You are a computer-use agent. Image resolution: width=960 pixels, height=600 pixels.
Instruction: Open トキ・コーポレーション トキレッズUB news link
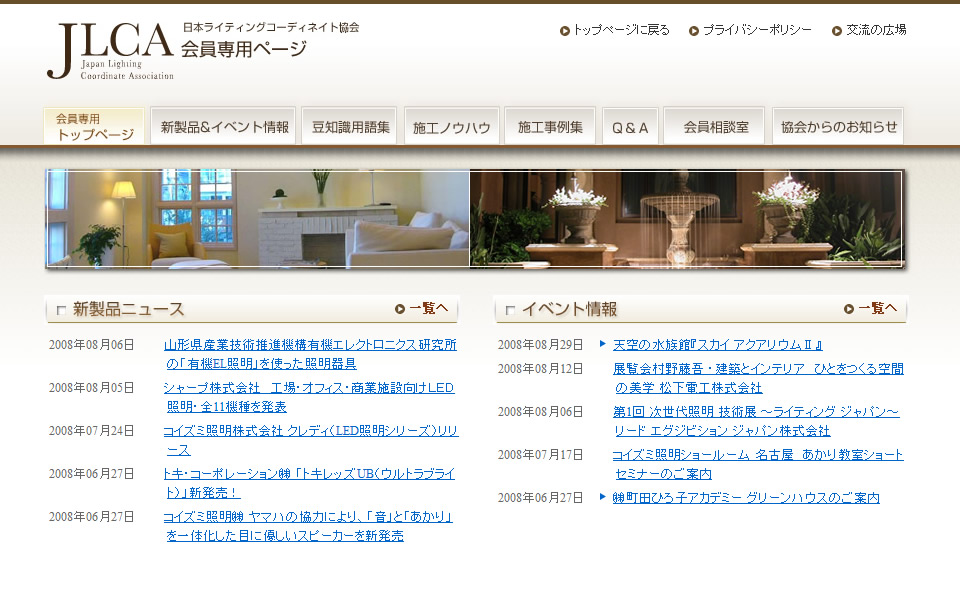point(309,482)
